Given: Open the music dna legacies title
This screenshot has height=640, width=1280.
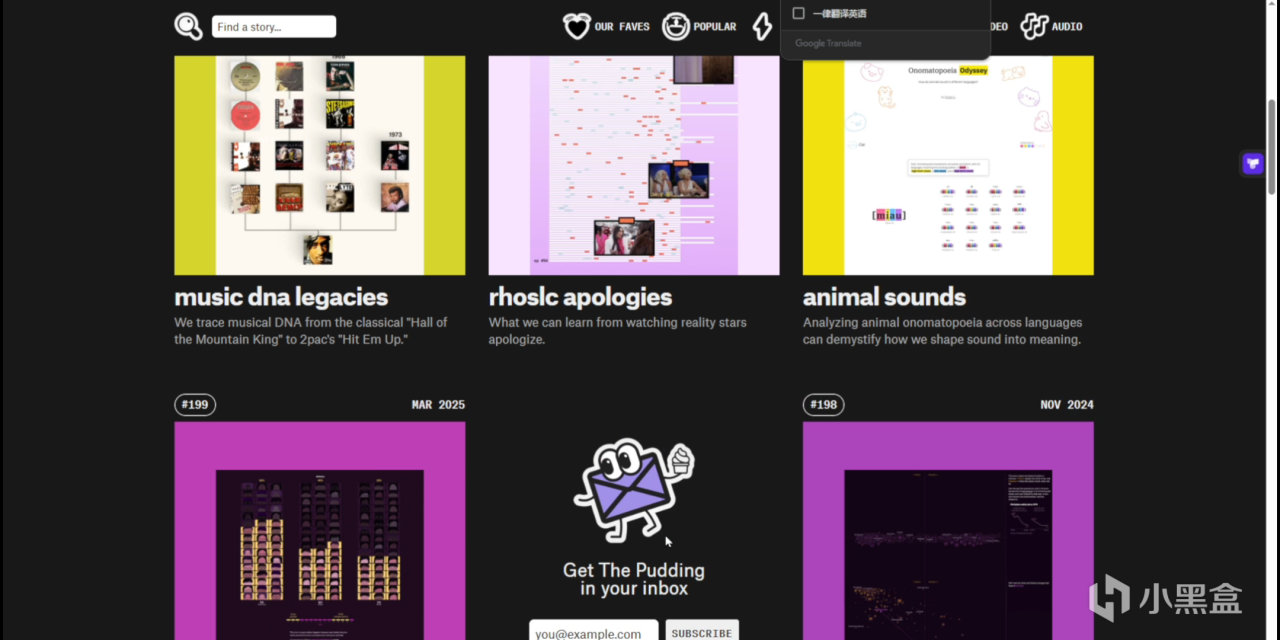Looking at the screenshot, I should pos(281,297).
